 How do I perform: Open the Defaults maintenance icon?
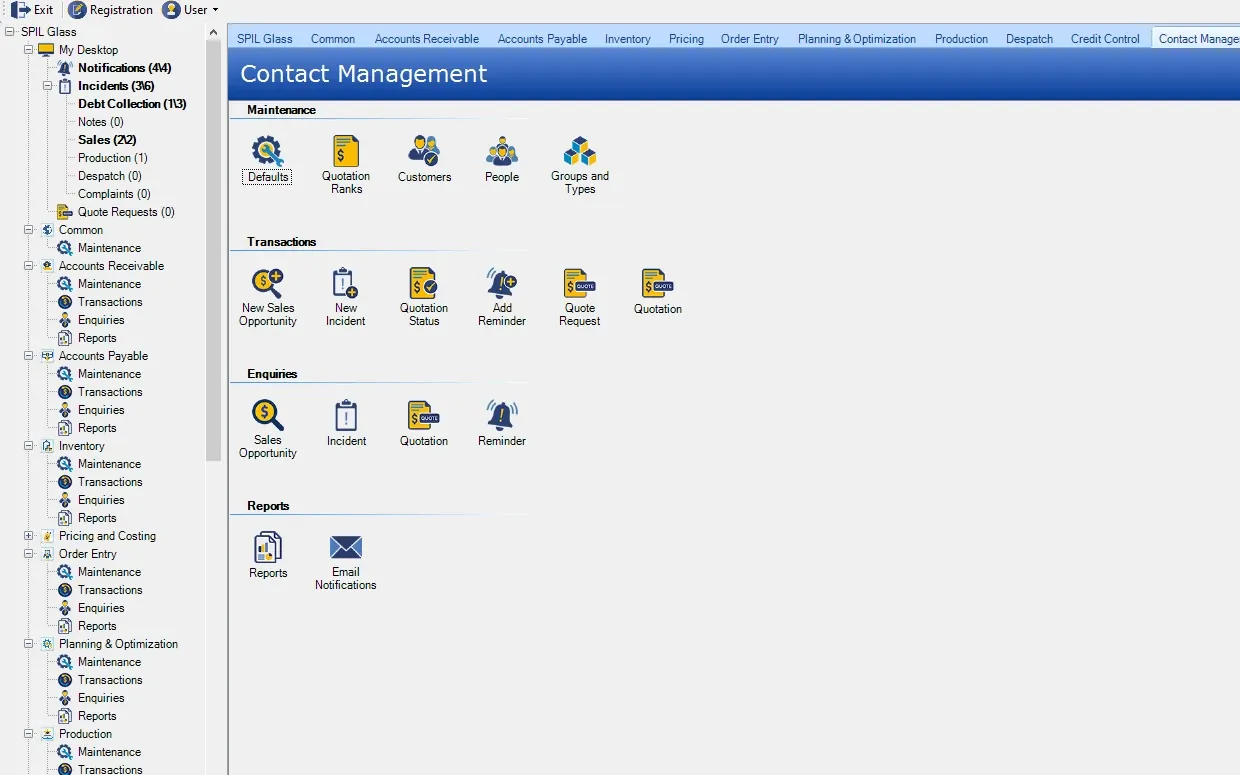pyautogui.click(x=268, y=159)
